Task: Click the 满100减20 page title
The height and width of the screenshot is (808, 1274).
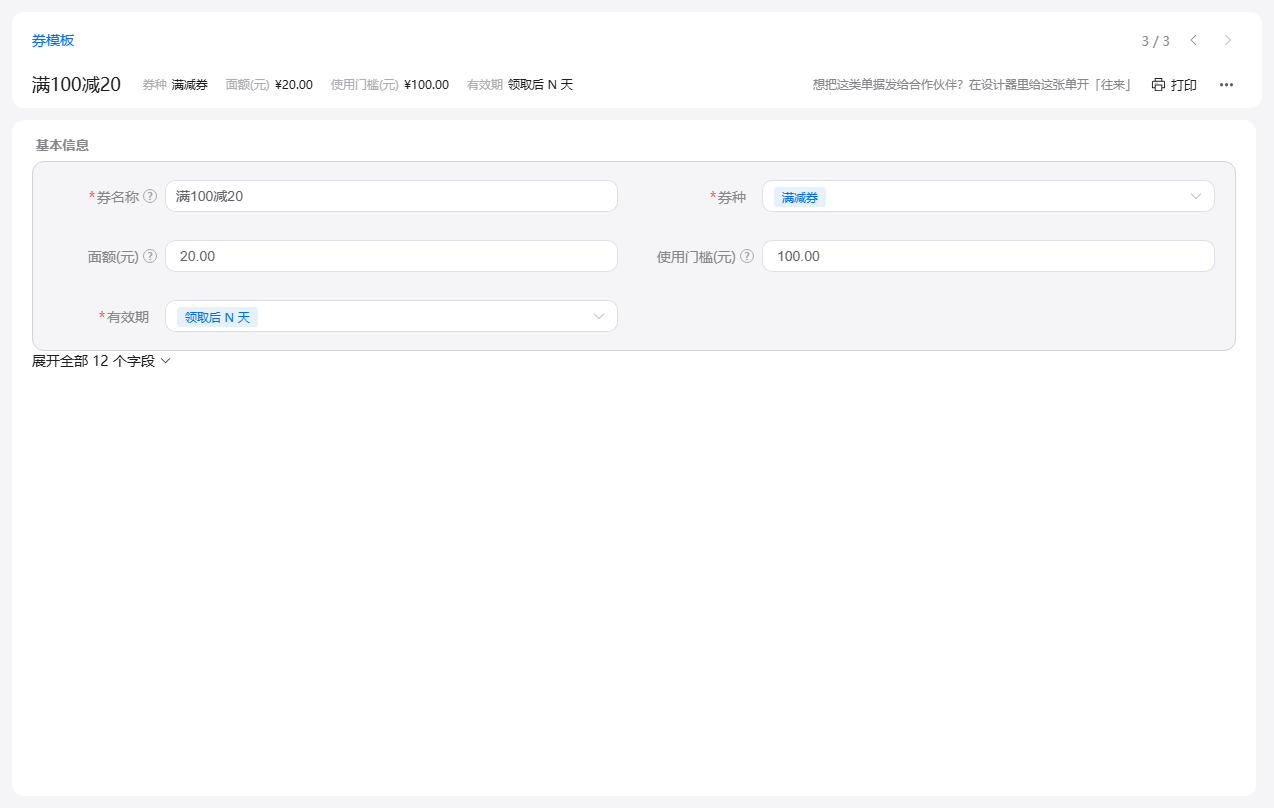Action: pos(76,85)
